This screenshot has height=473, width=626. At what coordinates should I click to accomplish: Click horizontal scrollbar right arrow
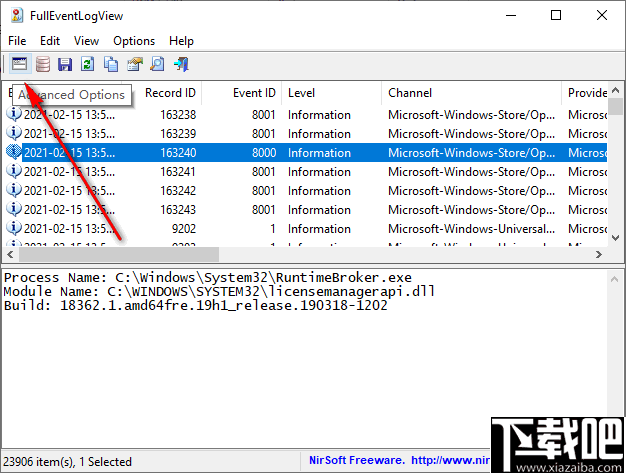click(x=598, y=254)
